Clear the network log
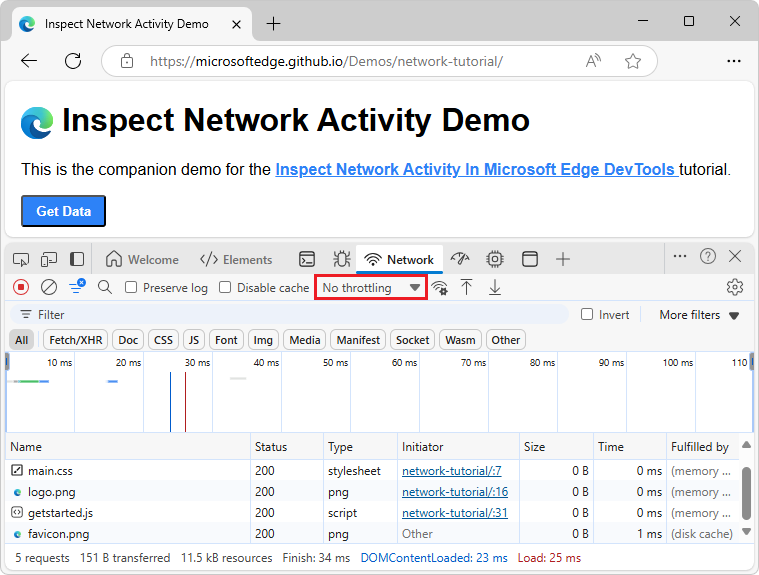The width and height of the screenshot is (759, 575). [x=49, y=288]
